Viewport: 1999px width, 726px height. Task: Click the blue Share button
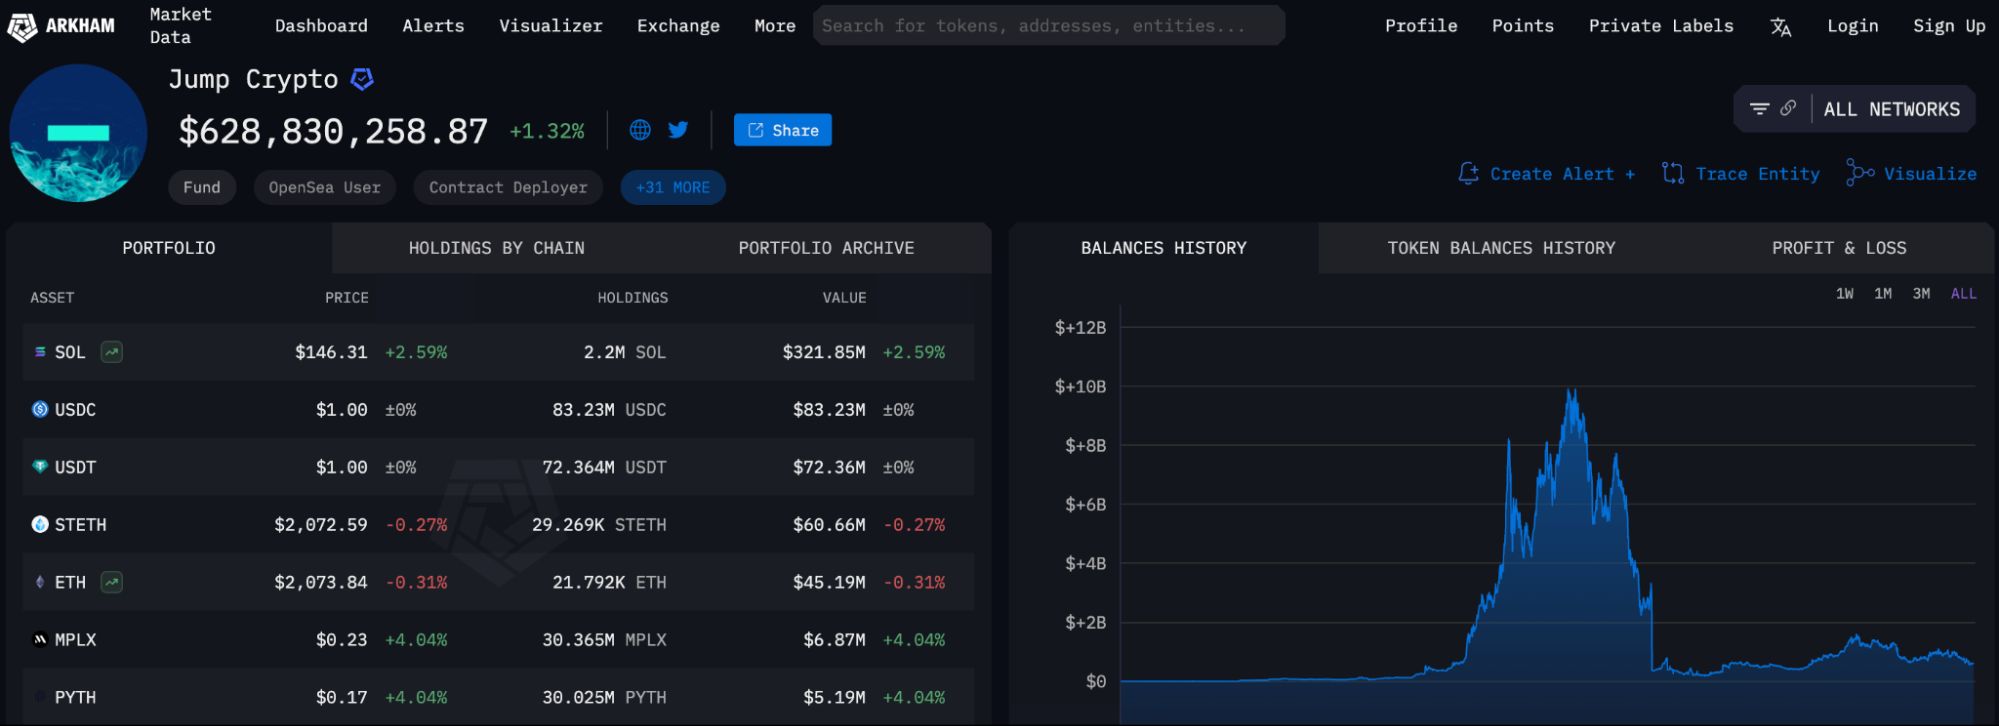(x=782, y=130)
